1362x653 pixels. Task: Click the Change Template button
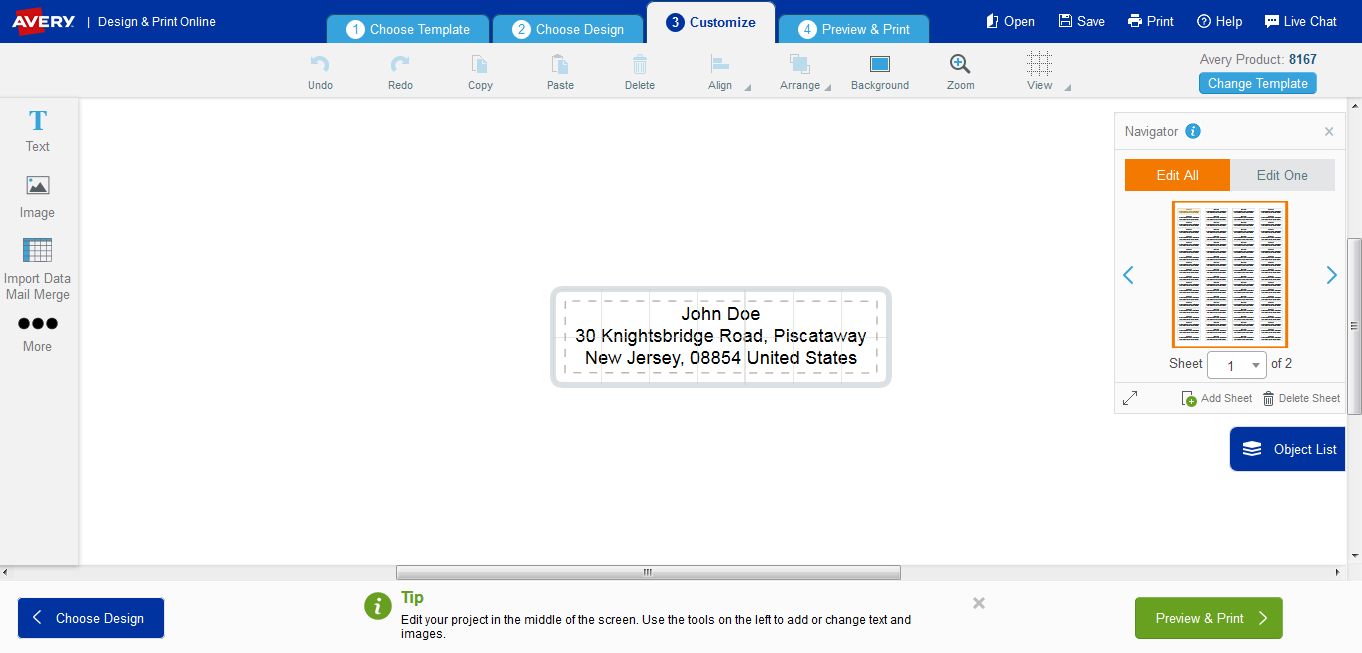(1257, 83)
